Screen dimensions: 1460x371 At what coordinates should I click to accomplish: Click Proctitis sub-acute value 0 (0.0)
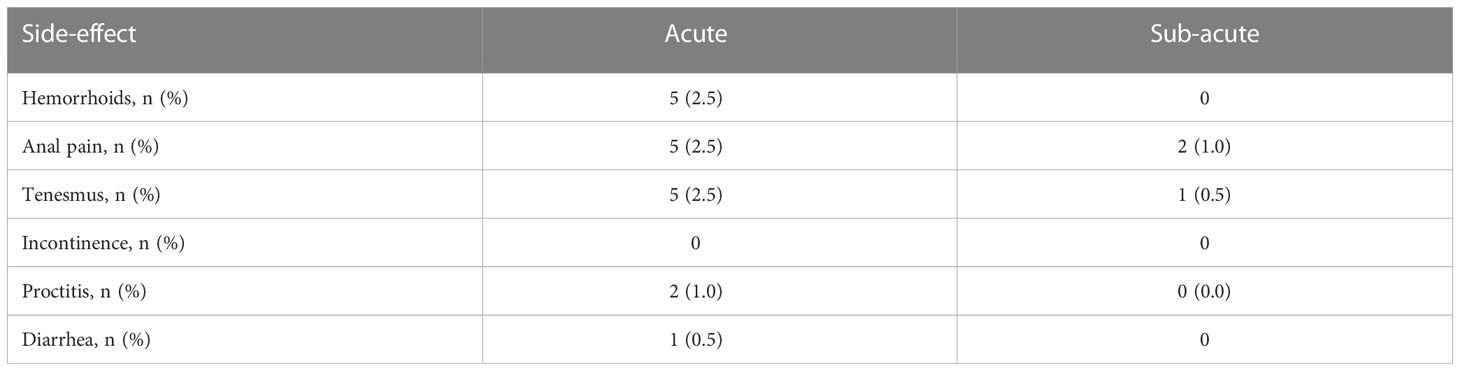1204,291
